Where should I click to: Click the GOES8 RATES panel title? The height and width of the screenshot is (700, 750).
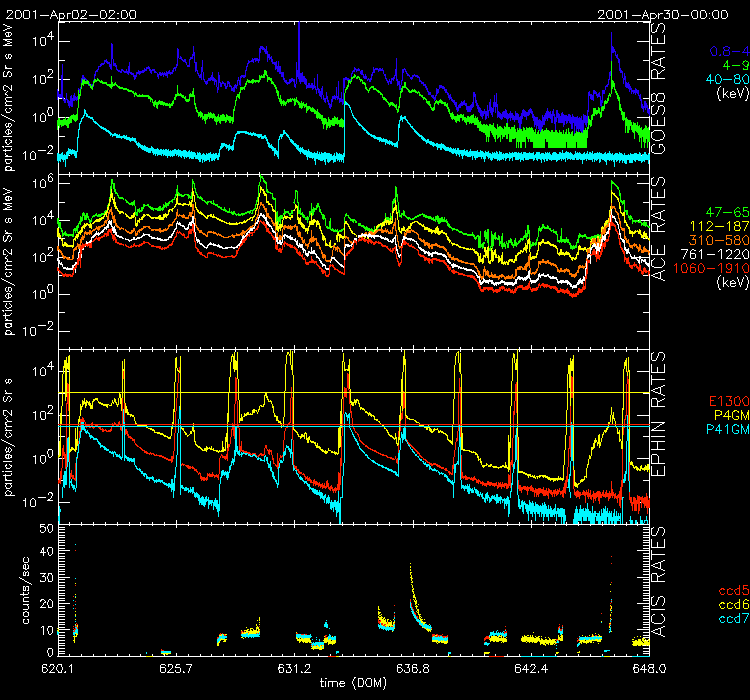click(x=659, y=95)
